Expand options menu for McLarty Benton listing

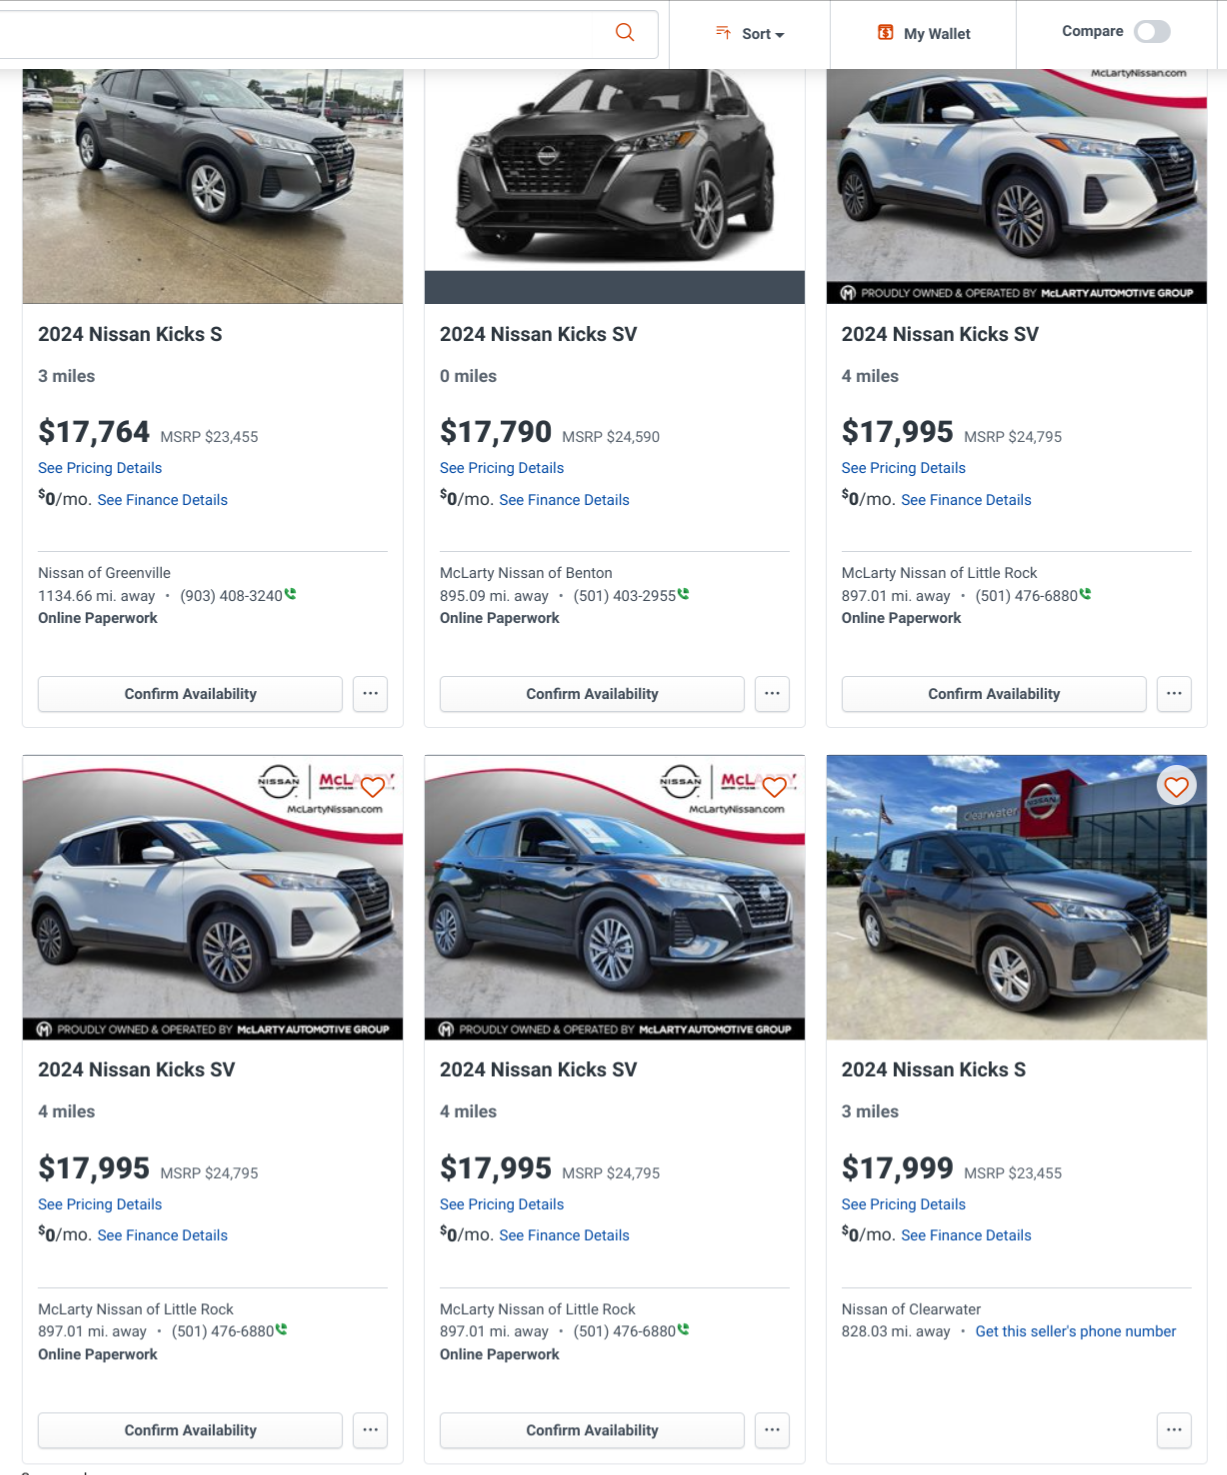(x=772, y=694)
